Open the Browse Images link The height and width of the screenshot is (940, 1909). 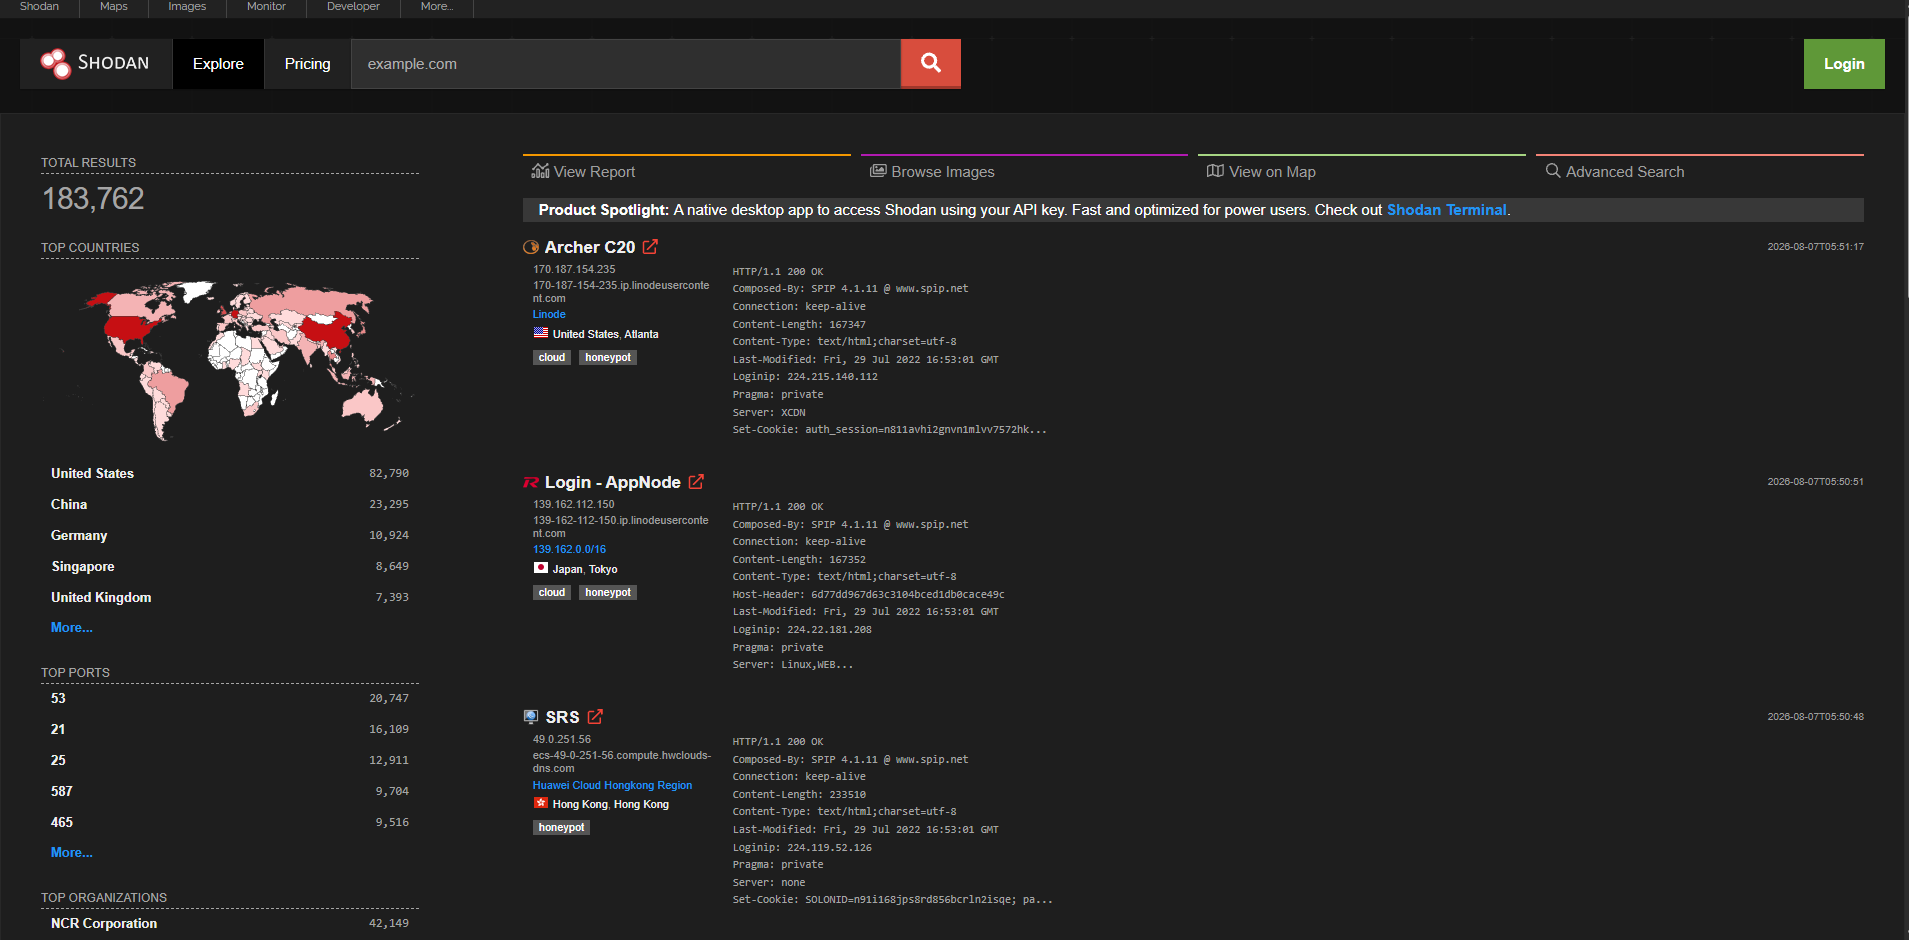coord(943,172)
